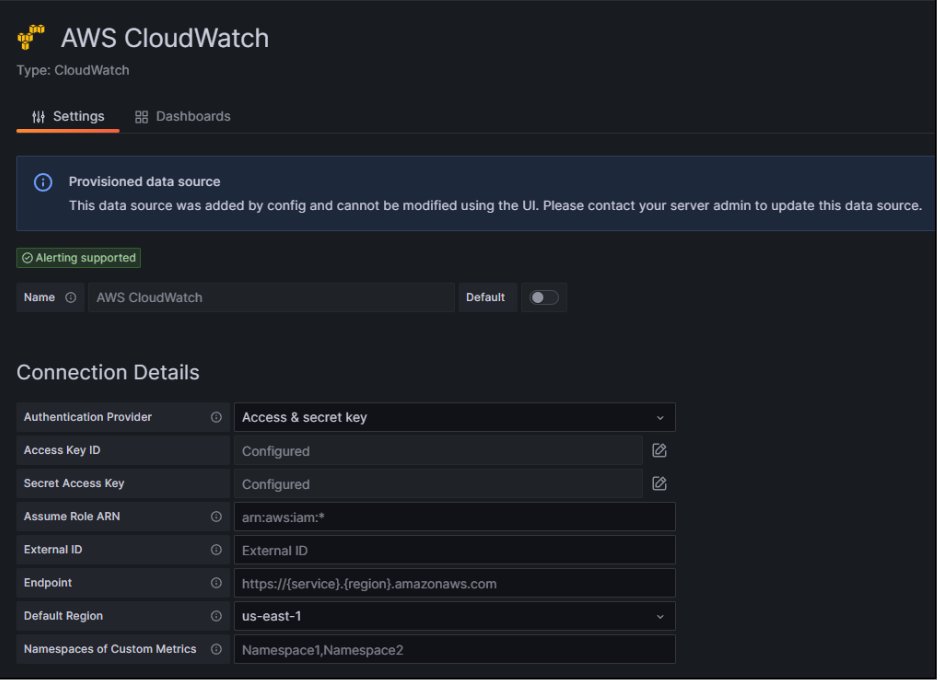Click the Assume Role ARN input field
Image resolution: width=940 pixels, height=683 pixels.
pos(455,517)
